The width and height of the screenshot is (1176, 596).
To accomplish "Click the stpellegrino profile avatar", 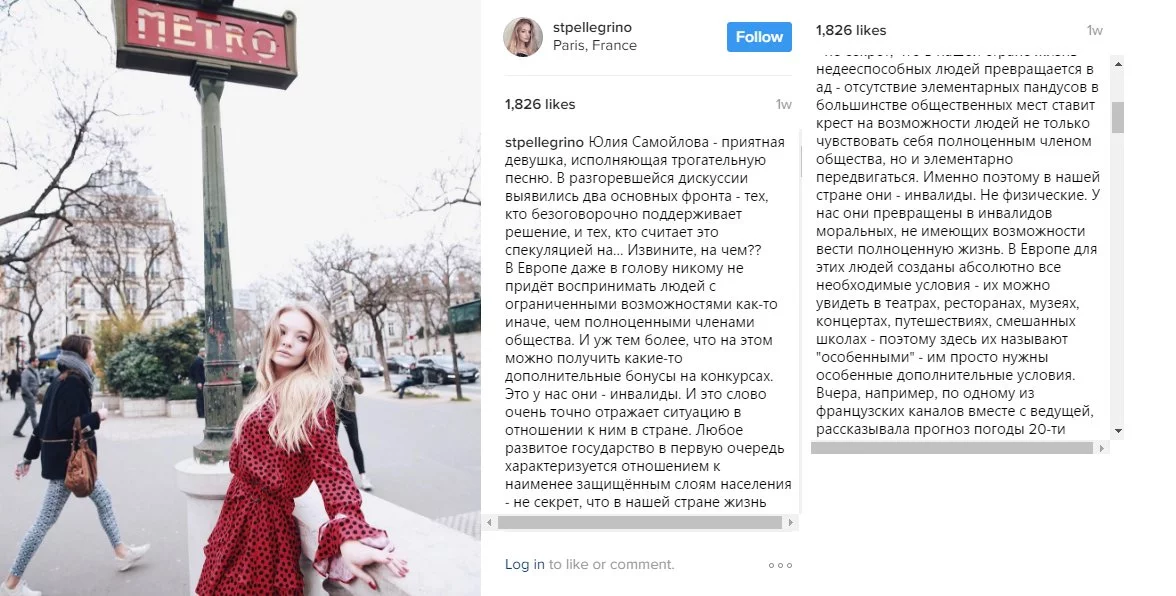I will point(523,37).
